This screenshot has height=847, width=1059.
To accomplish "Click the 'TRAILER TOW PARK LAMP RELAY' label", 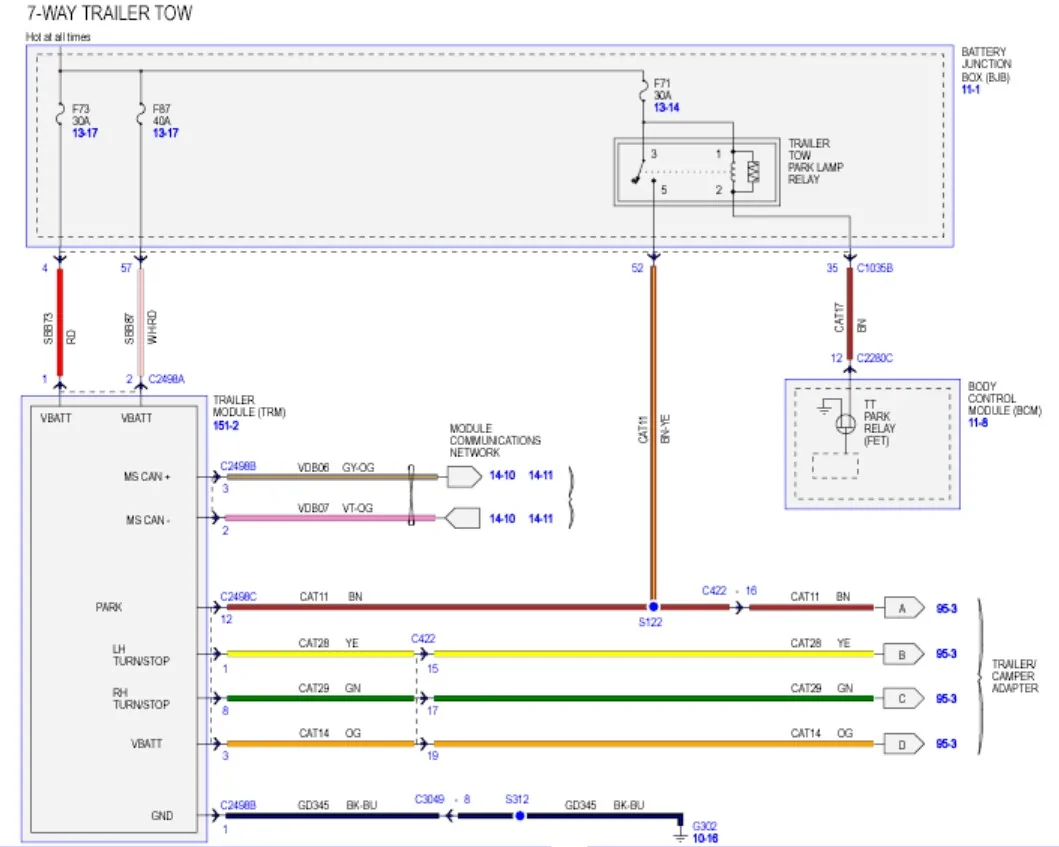I will [816, 161].
